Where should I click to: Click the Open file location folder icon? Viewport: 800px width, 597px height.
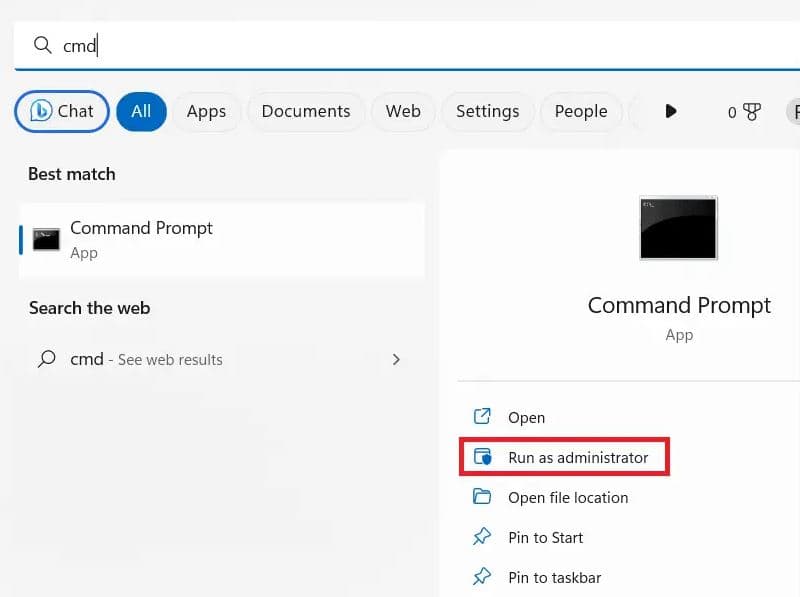tap(482, 497)
